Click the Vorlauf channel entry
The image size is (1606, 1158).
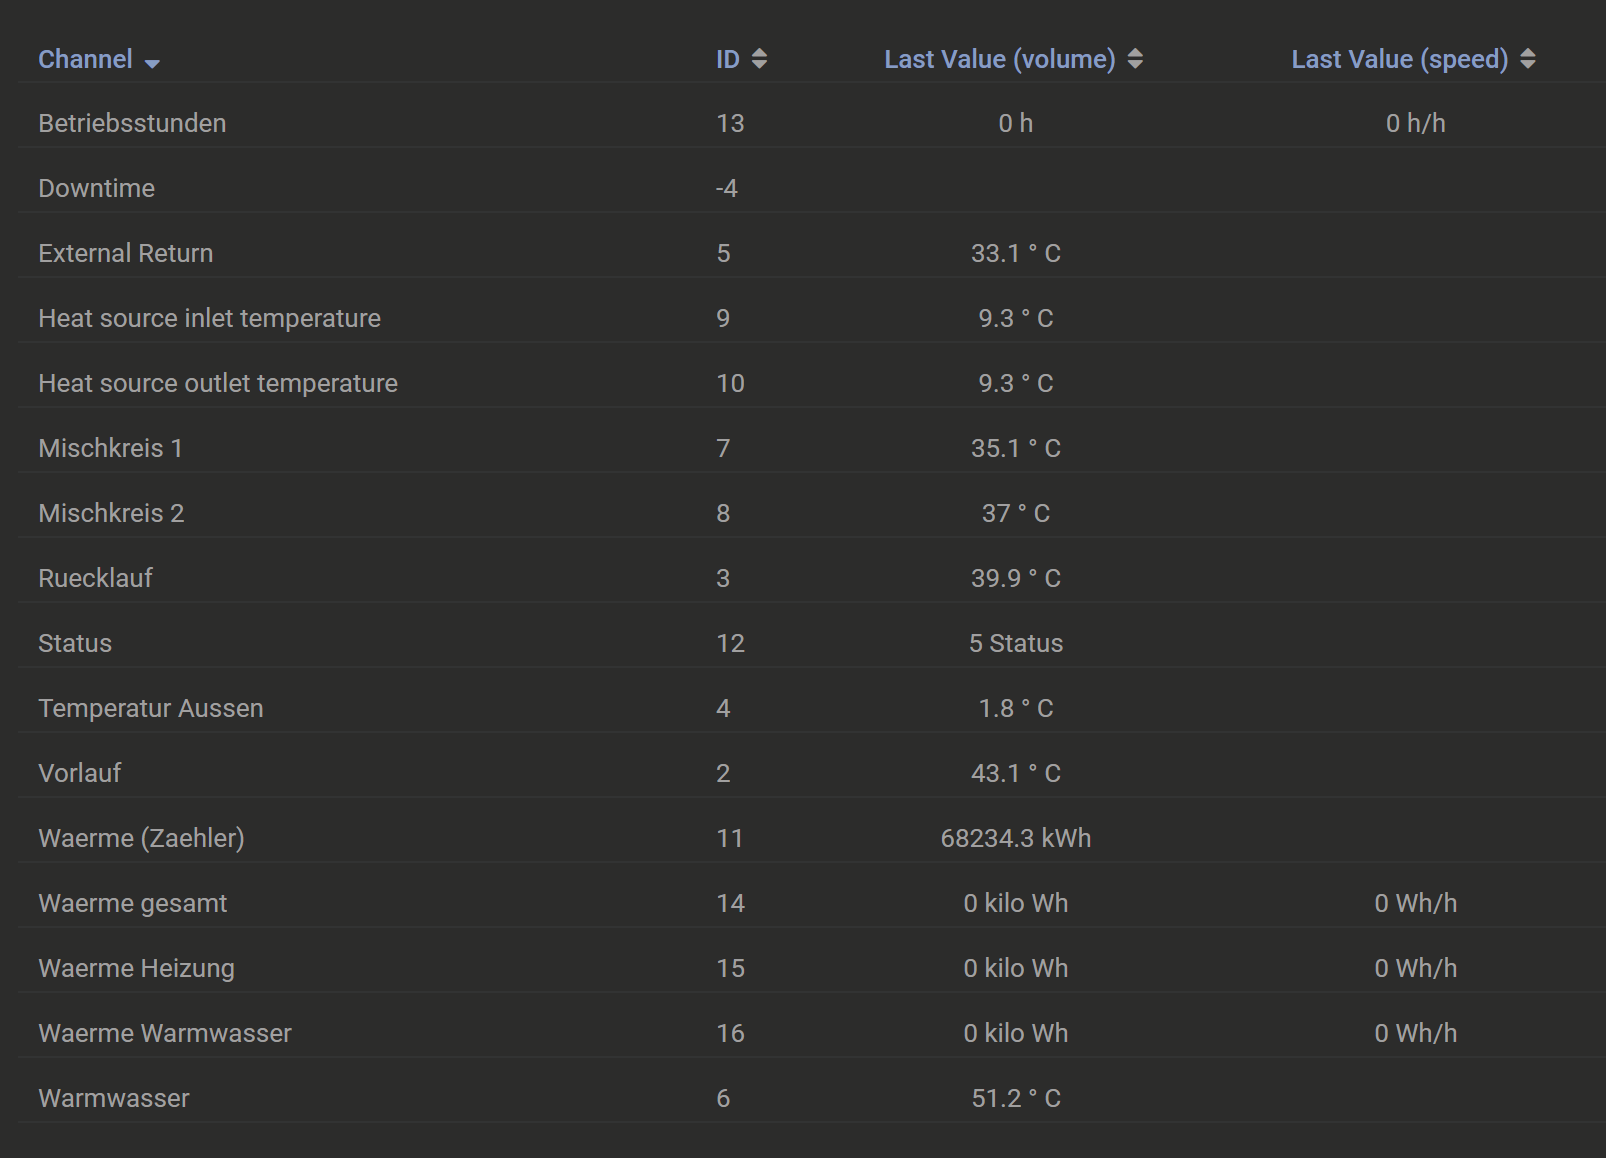pos(79,773)
